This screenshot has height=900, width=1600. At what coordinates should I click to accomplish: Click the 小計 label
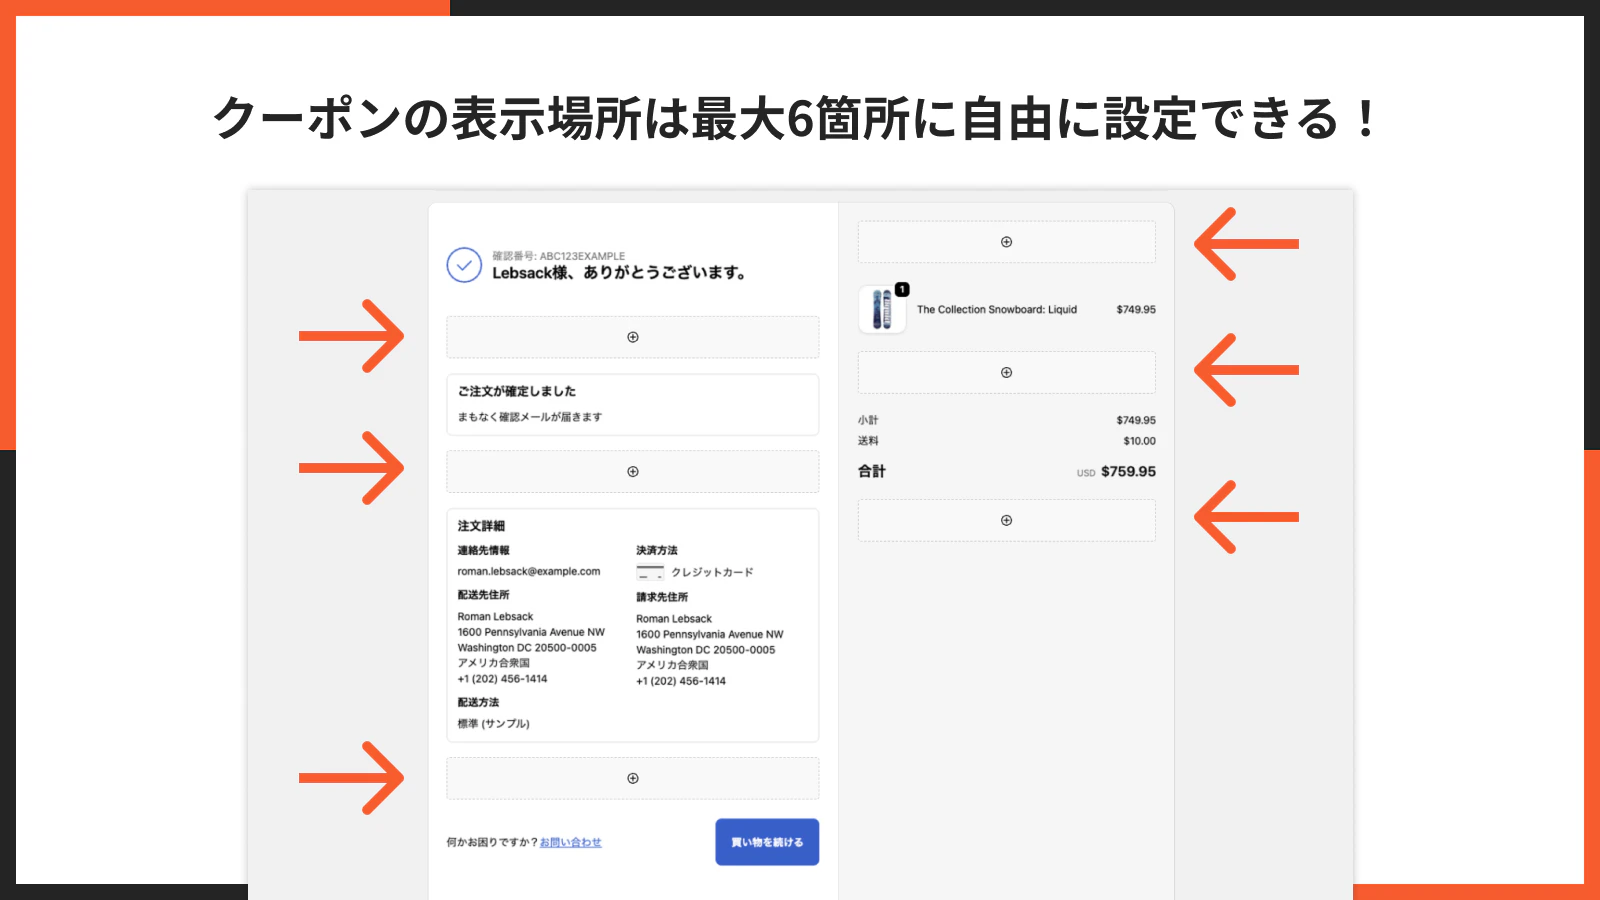coord(868,420)
